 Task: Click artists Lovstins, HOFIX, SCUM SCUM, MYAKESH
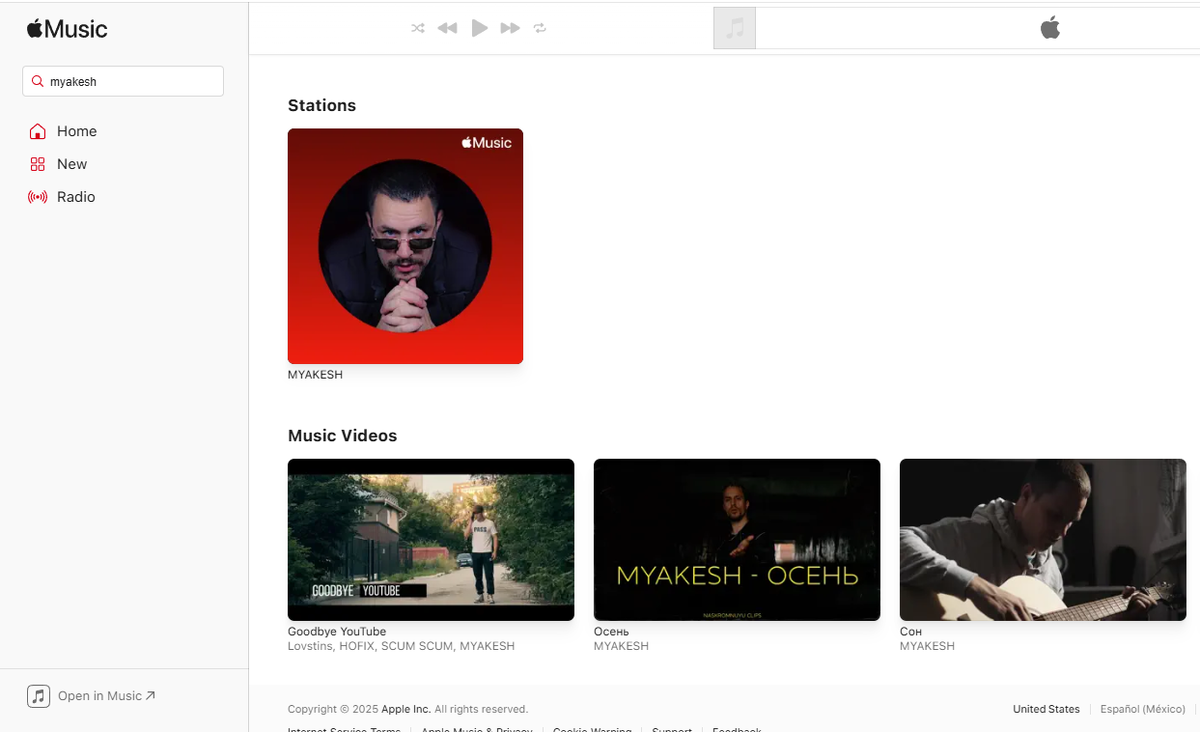tap(401, 646)
